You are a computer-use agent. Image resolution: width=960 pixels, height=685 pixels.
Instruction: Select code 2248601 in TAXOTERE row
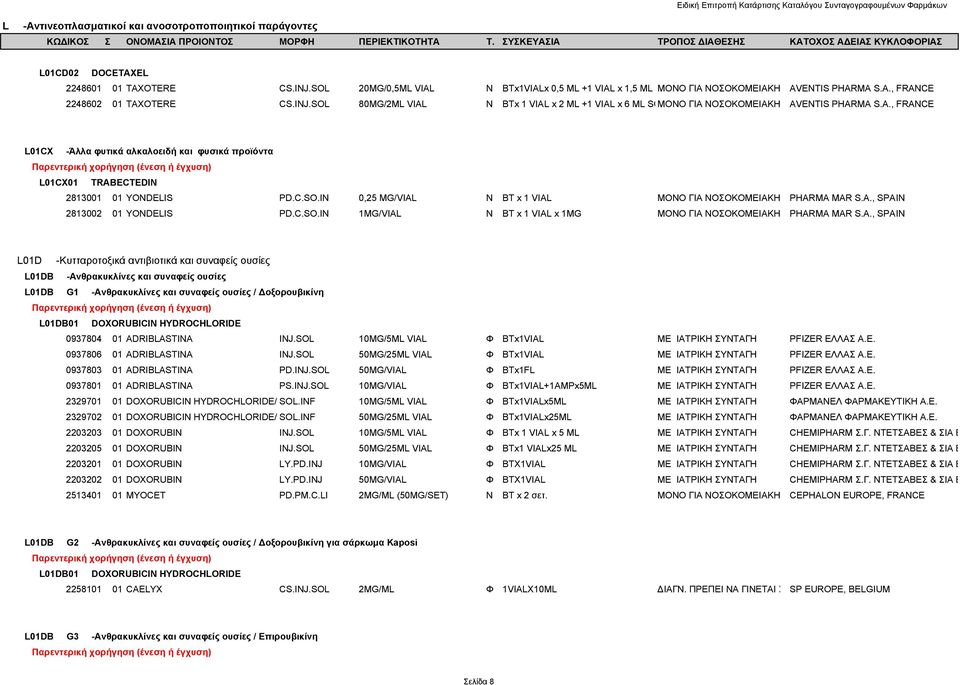click(x=84, y=88)
